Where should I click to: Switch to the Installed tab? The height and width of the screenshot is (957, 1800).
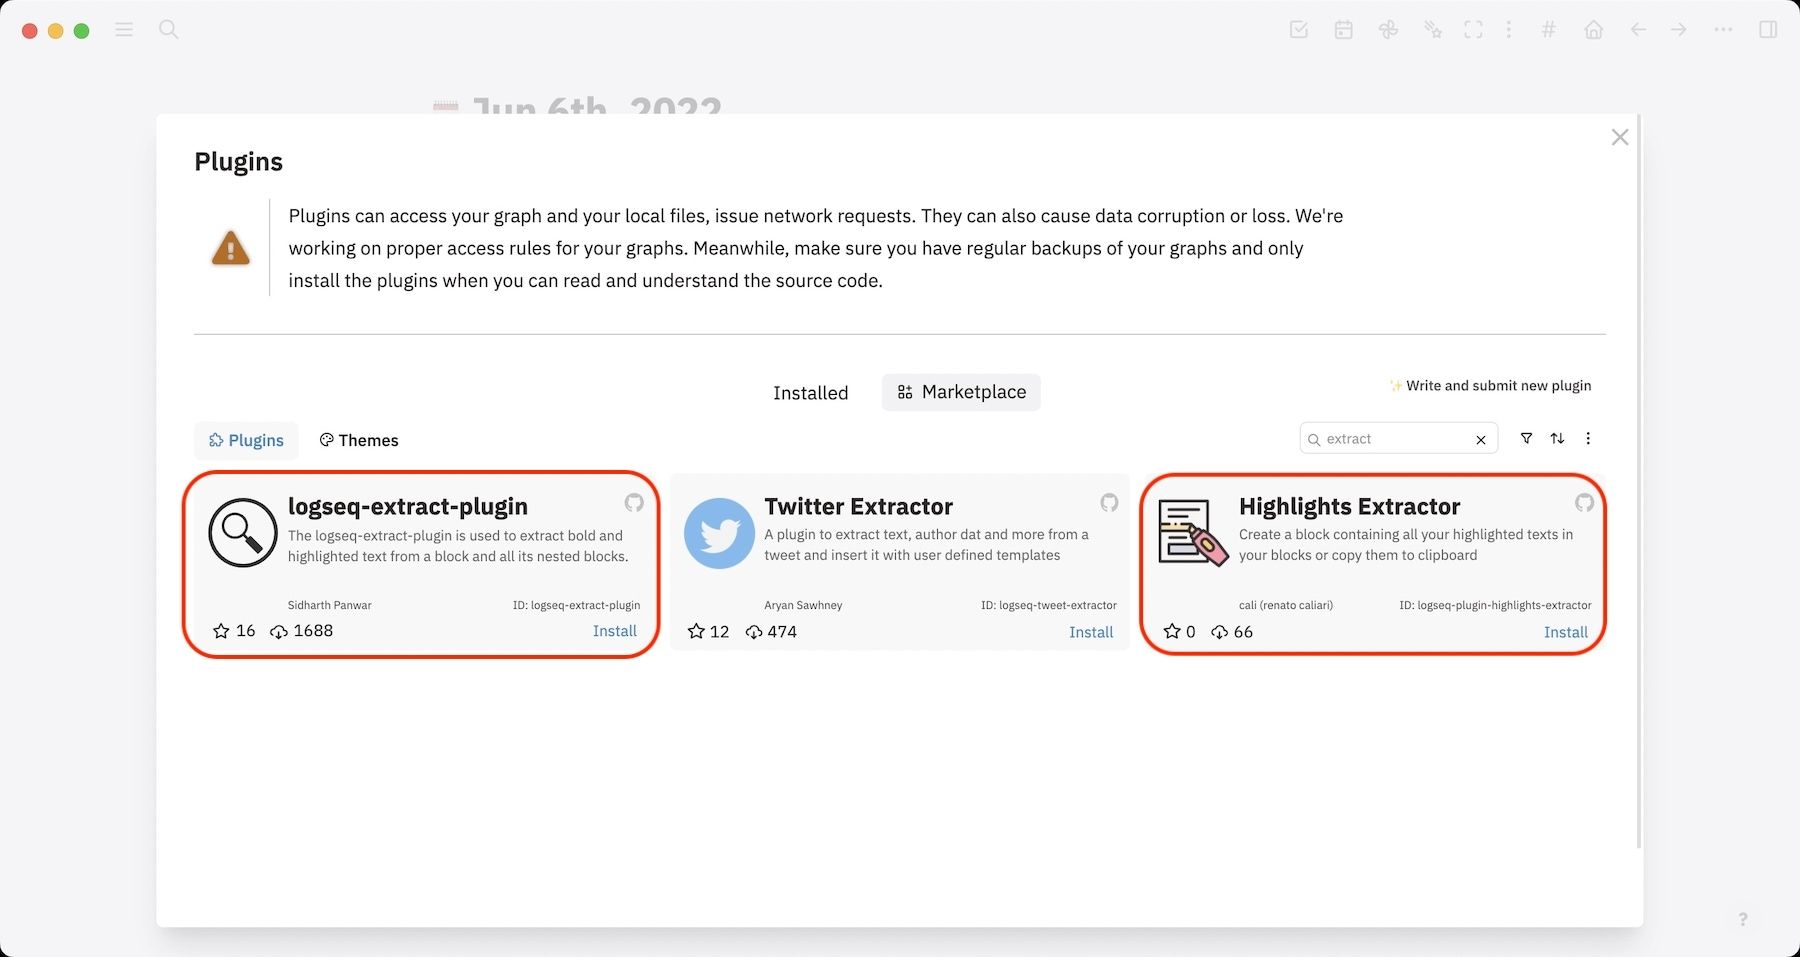tap(810, 393)
